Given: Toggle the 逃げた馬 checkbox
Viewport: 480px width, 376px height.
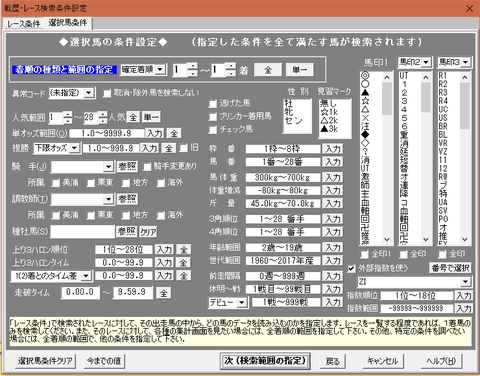Looking at the screenshot, I should [212, 104].
